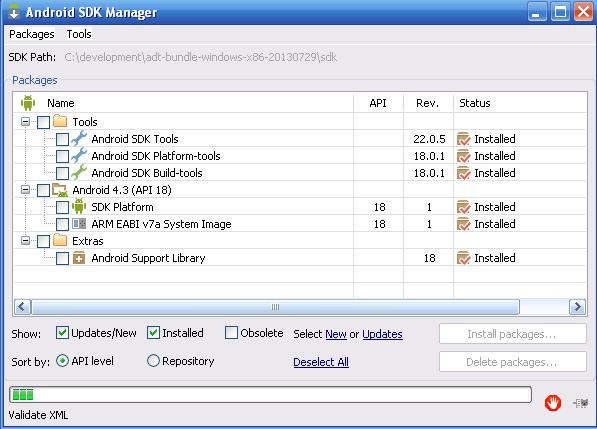Click the API column header
Viewport: 597px width, 429px height.
(x=378, y=103)
